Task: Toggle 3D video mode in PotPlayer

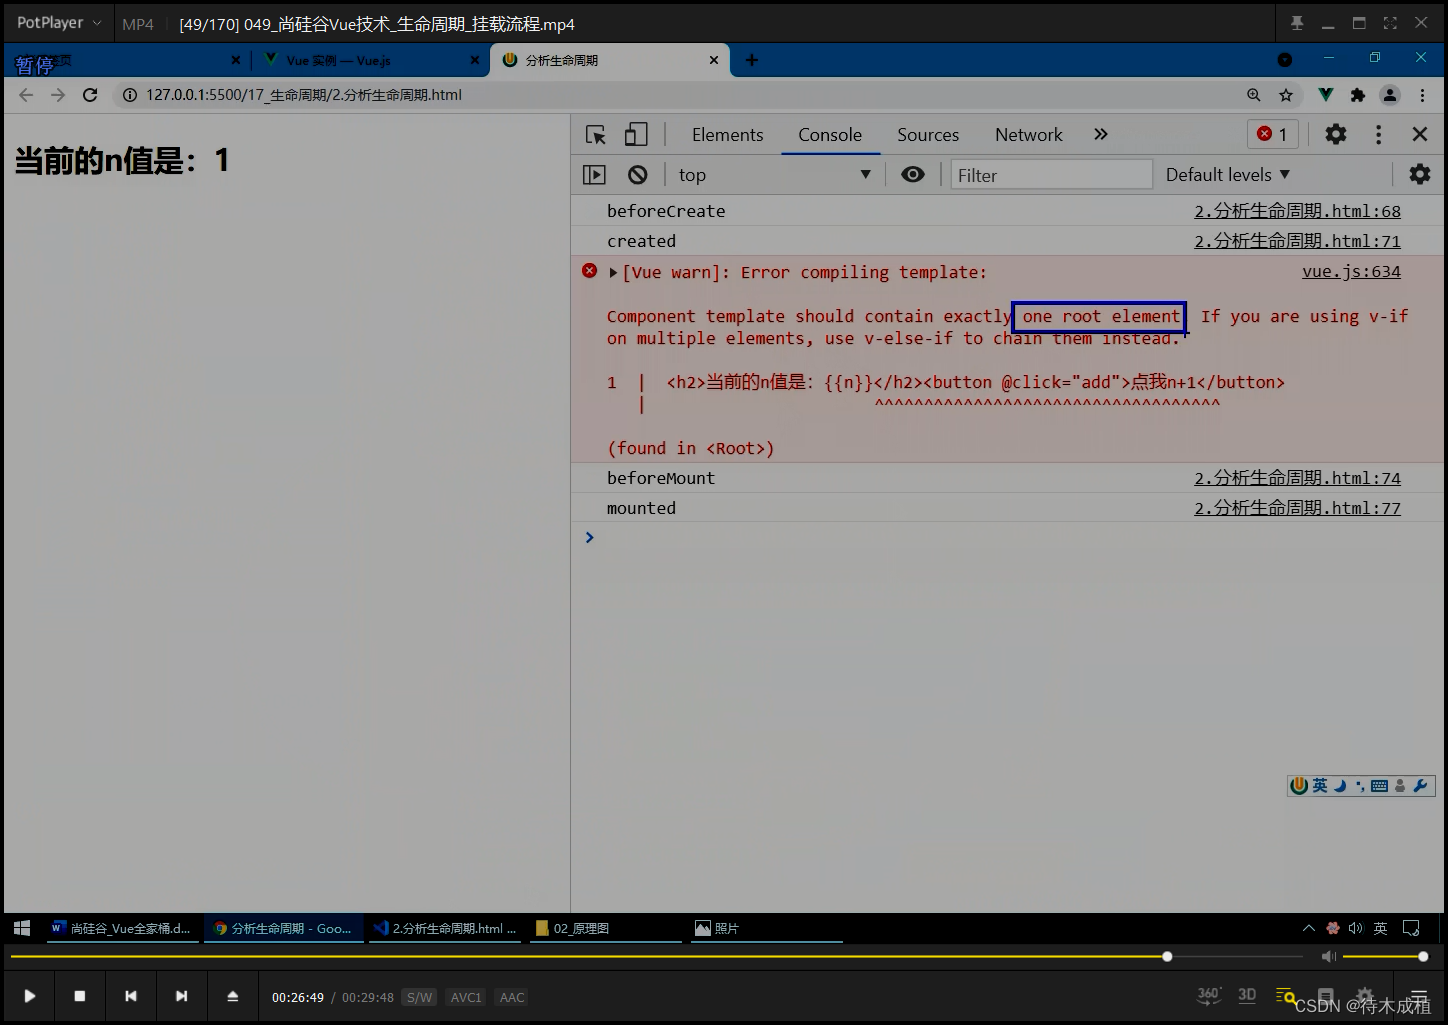Action: (x=1247, y=995)
